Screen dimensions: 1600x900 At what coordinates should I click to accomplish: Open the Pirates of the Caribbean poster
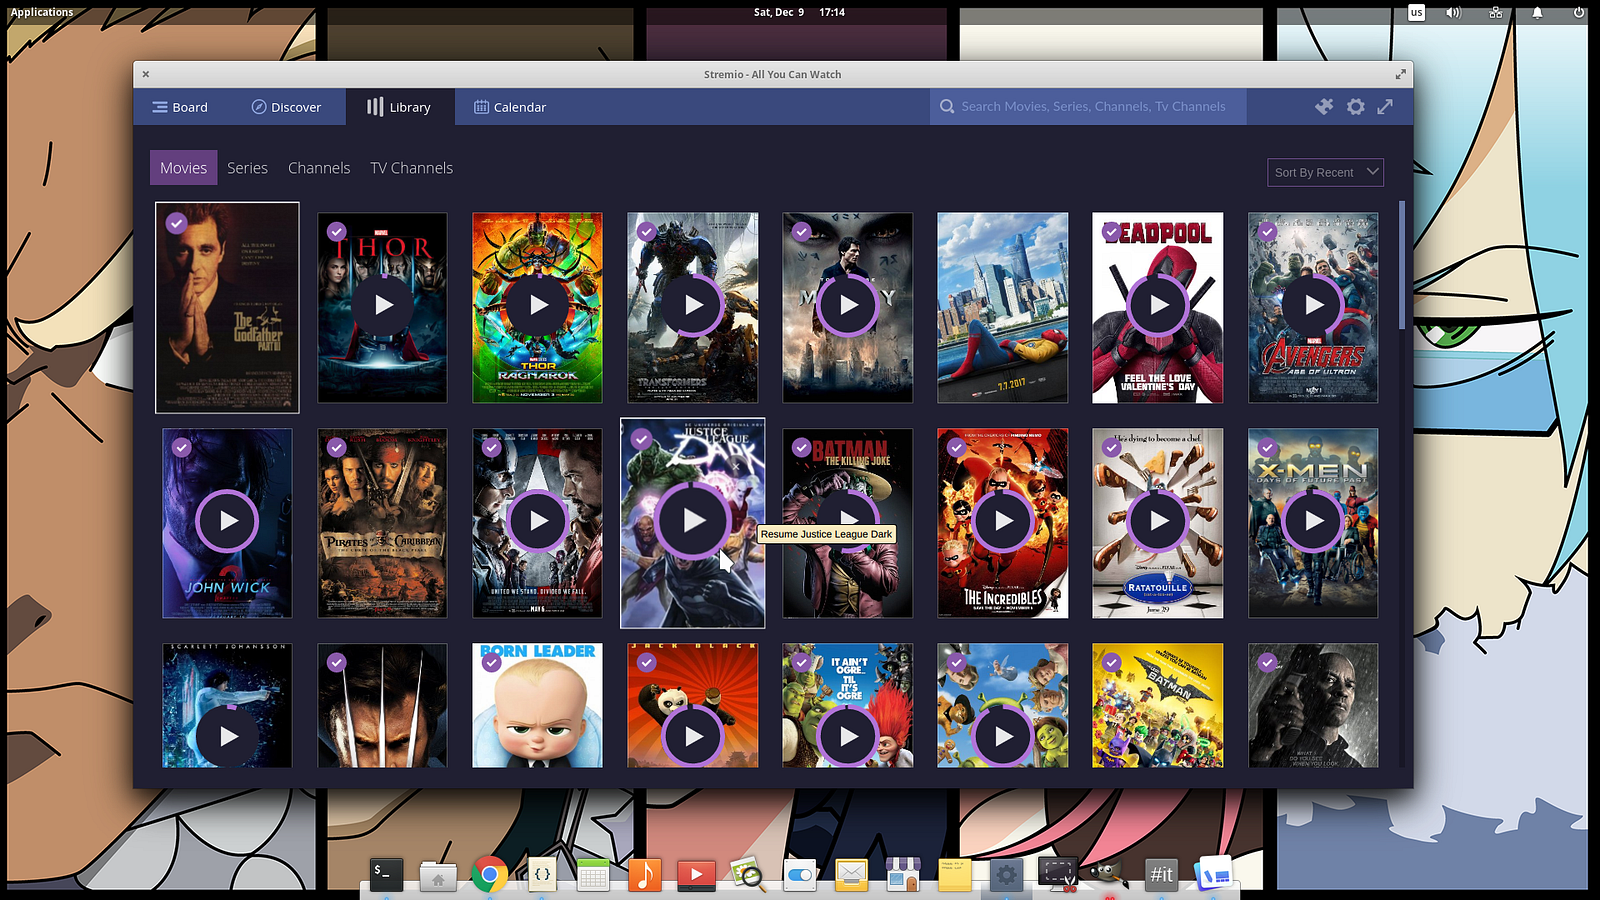tap(383, 523)
